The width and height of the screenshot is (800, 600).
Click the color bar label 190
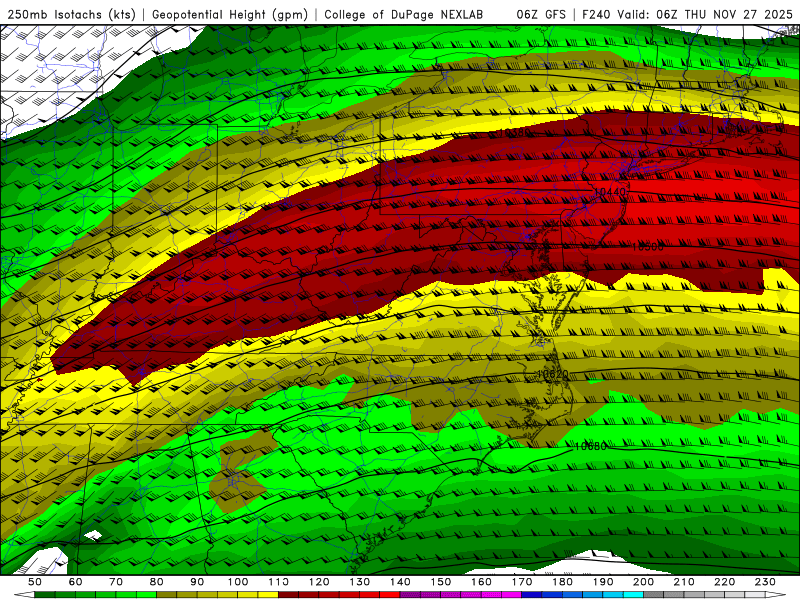pos(603,582)
